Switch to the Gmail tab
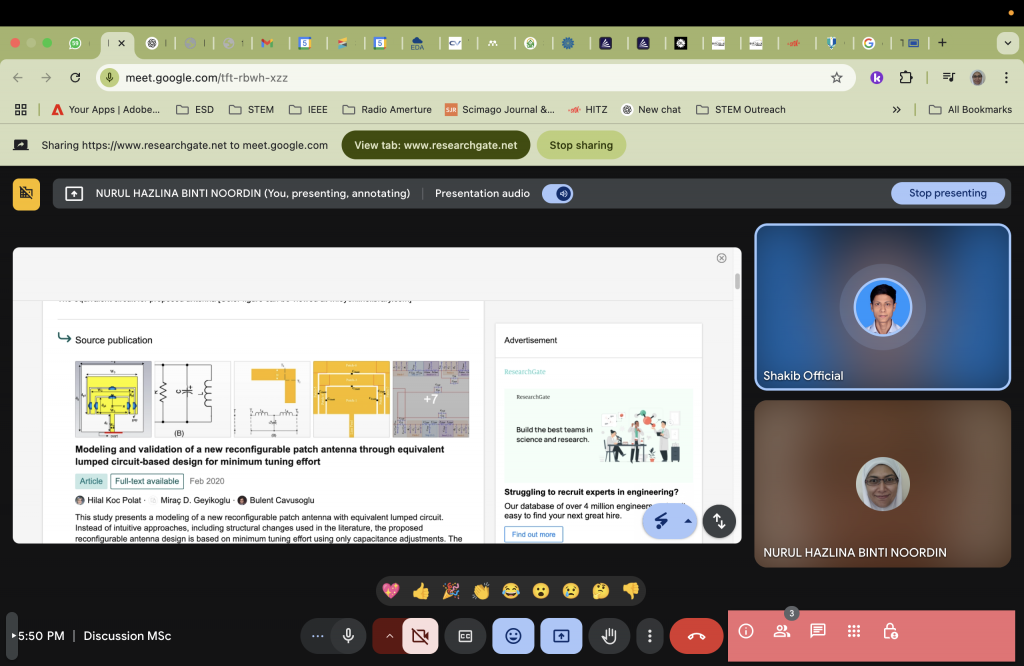Screen dimensions: 1024x666 pos(266,43)
